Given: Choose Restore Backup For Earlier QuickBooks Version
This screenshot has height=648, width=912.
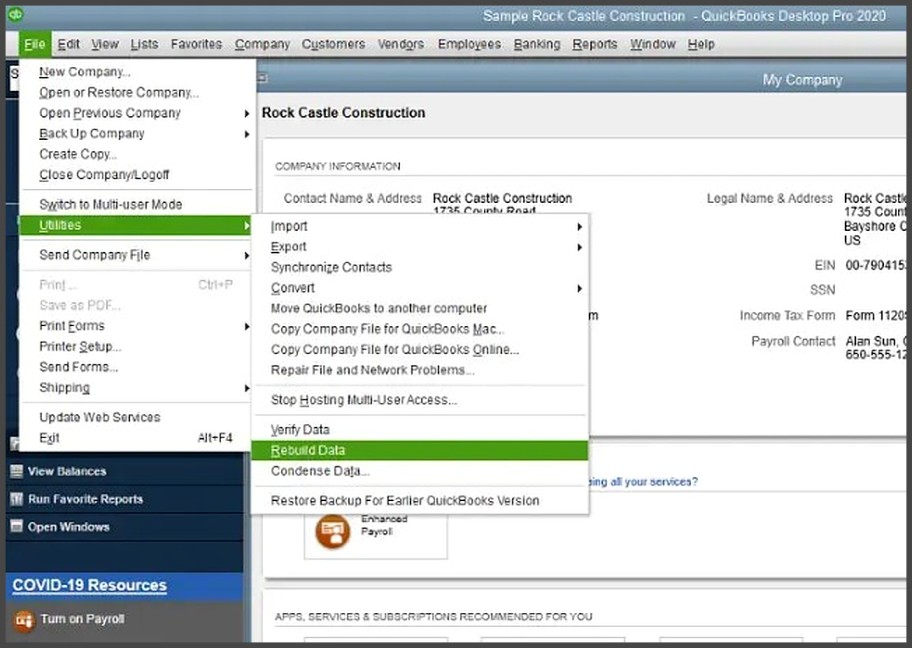Looking at the screenshot, I should (419, 501).
